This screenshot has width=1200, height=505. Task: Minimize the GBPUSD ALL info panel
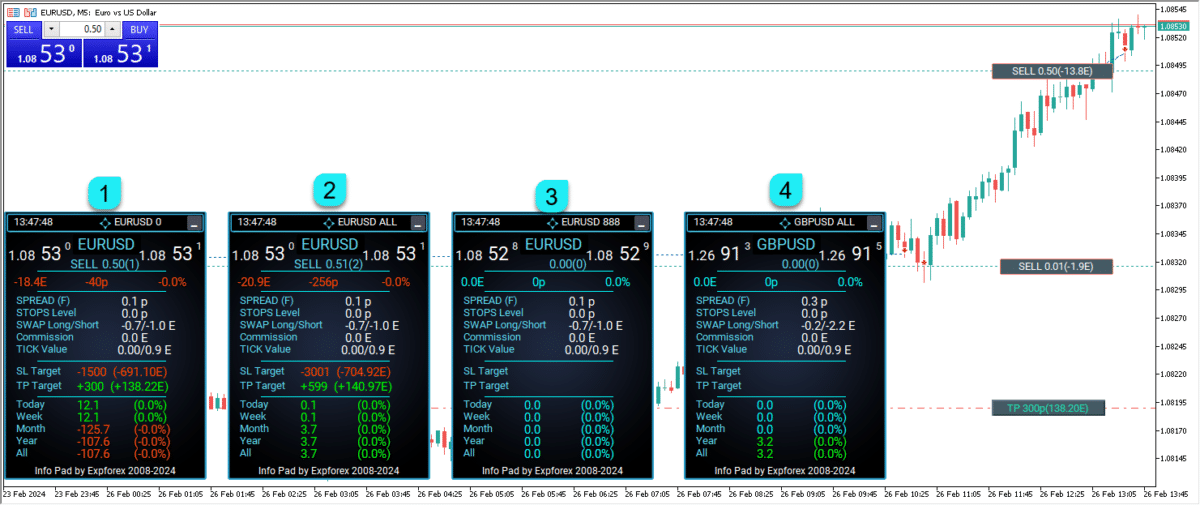(874, 223)
